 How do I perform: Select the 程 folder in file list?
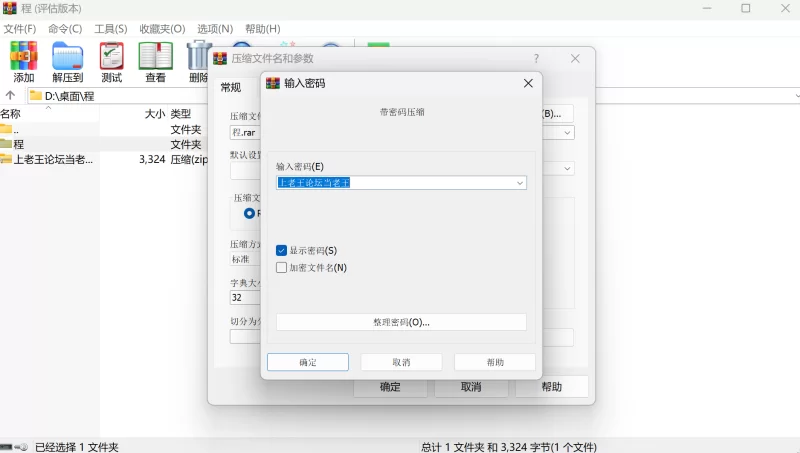(18, 144)
